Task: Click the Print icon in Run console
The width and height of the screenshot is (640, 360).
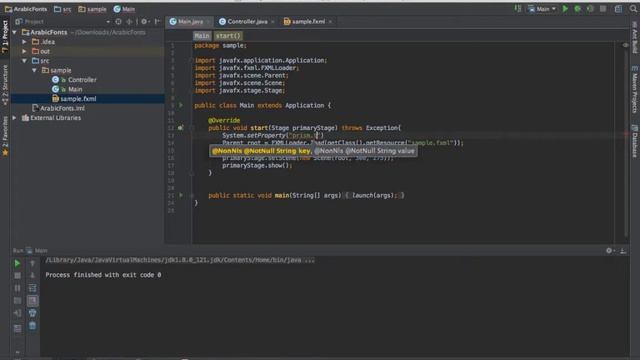Action: 32,313
